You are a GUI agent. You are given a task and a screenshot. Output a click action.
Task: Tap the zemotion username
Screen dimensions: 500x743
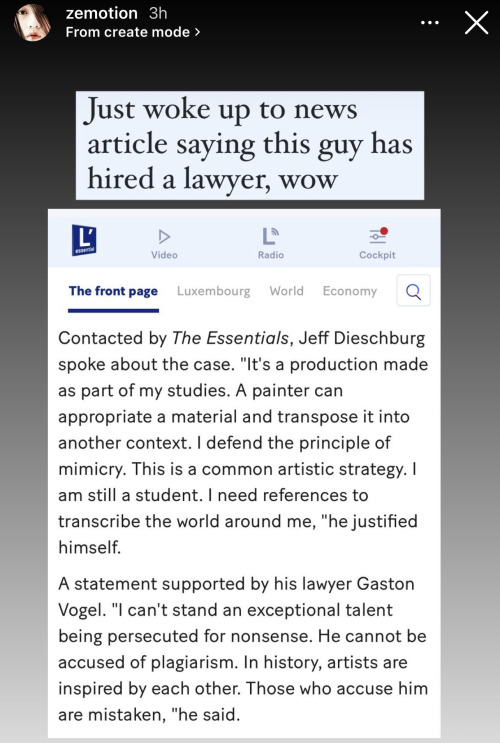[x=101, y=13]
